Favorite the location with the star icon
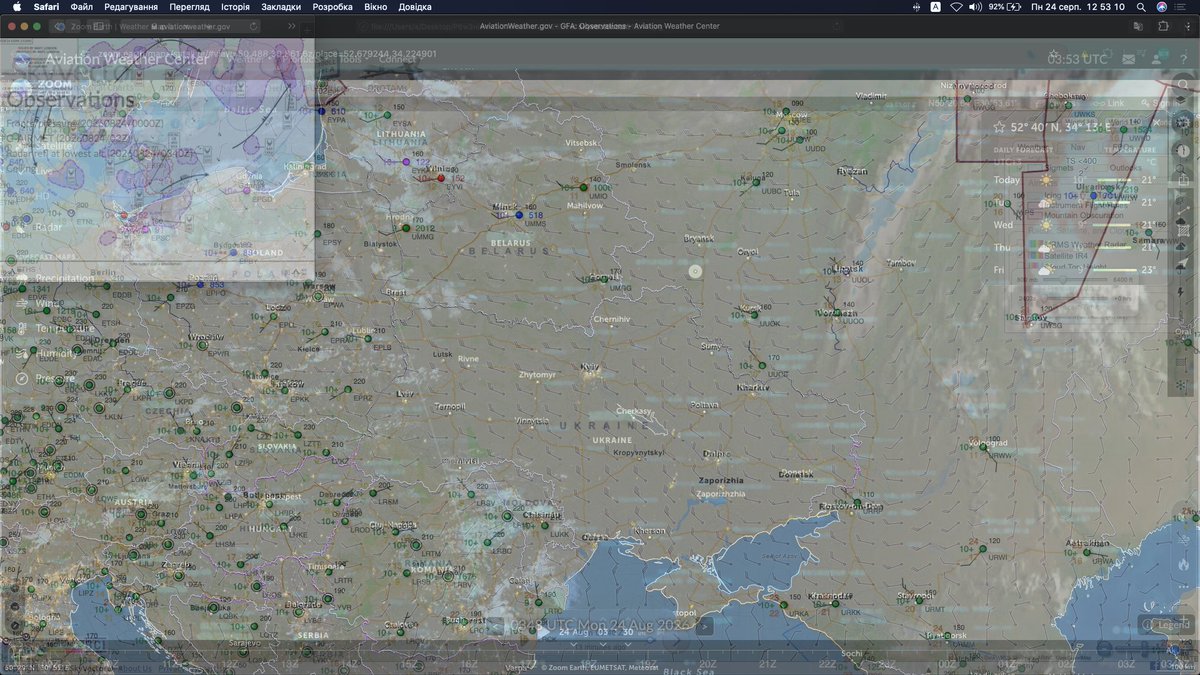The image size is (1200, 675). point(999,127)
